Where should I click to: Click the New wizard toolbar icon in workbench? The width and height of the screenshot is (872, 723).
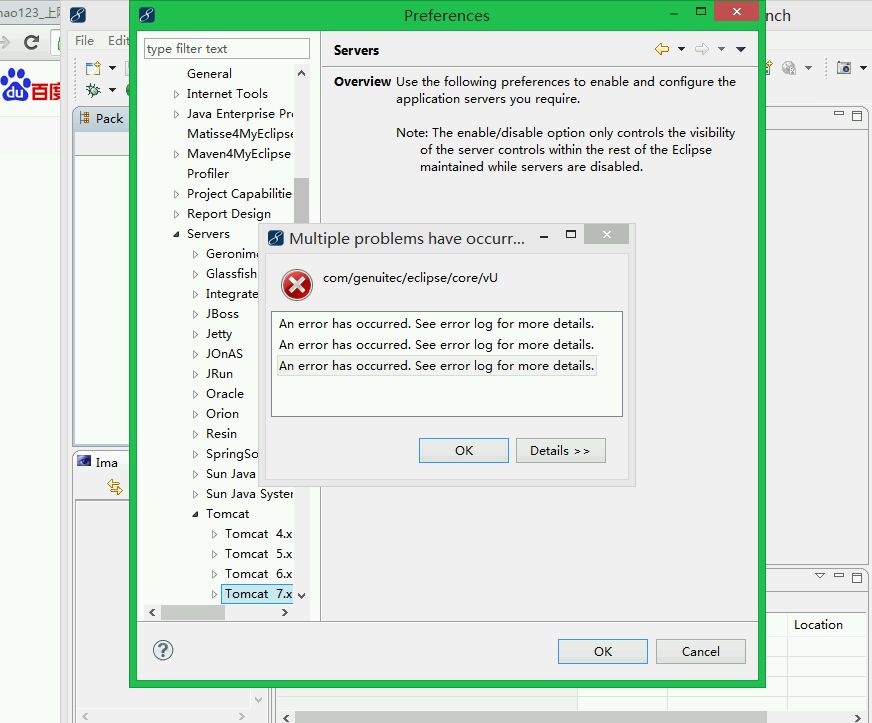[x=93, y=68]
